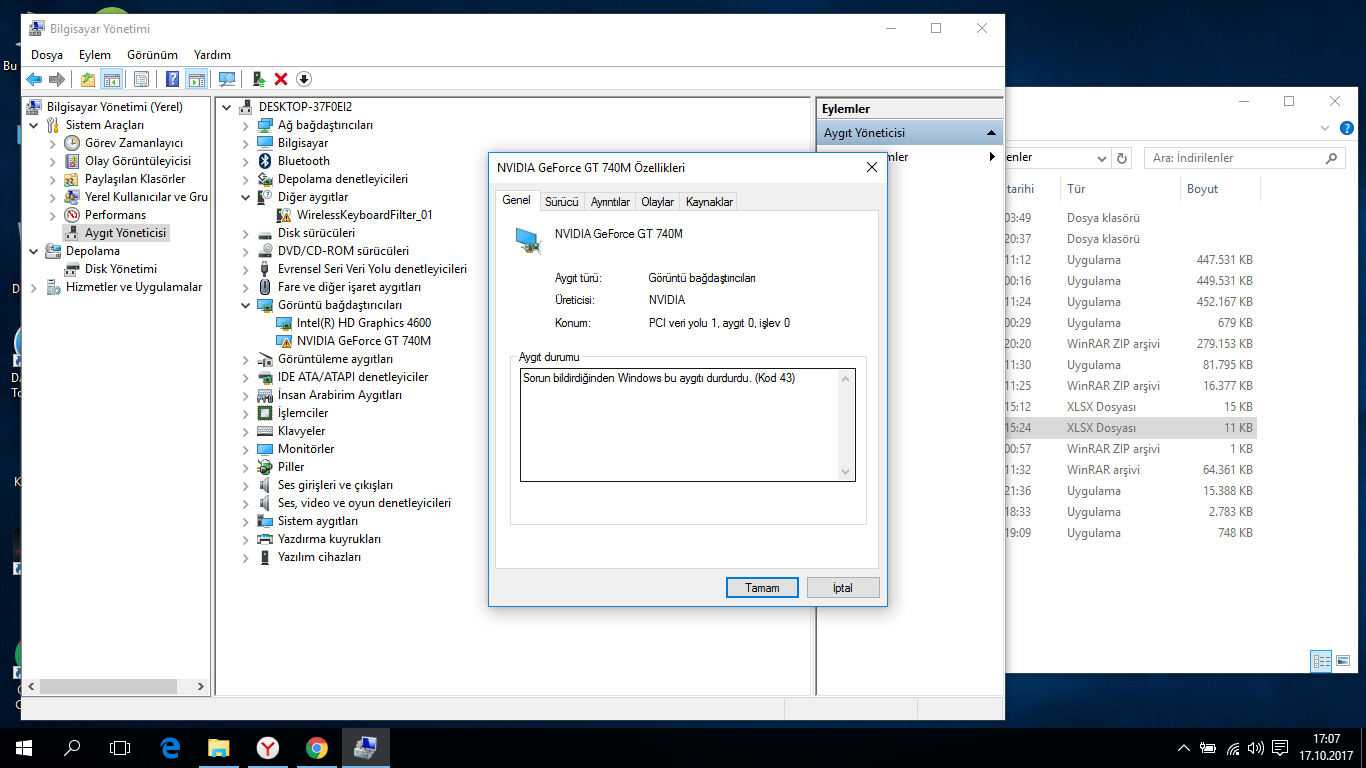Open the volume control in system tray
The height and width of the screenshot is (768, 1366).
pyautogui.click(x=1255, y=748)
